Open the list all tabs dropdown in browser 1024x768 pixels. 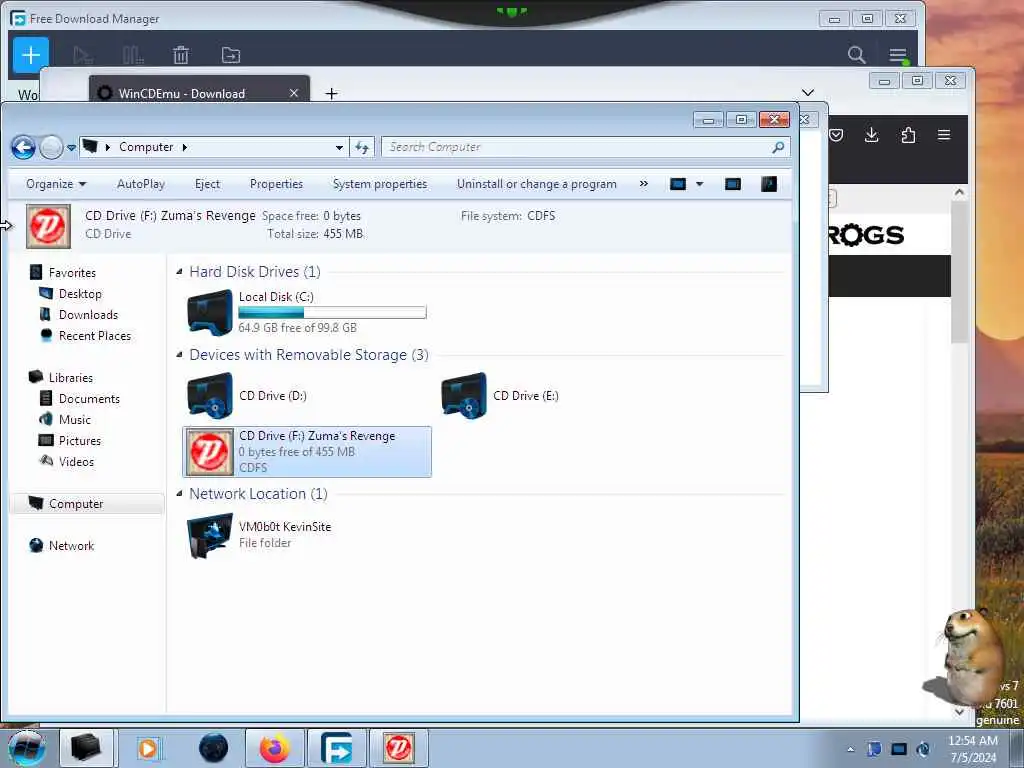click(808, 92)
